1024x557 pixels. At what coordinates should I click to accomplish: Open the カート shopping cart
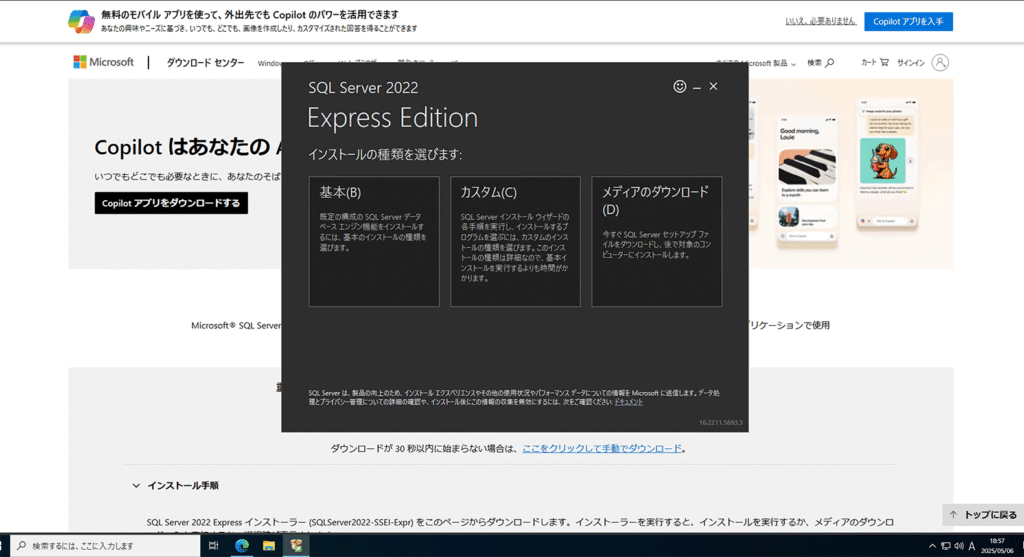[874, 63]
